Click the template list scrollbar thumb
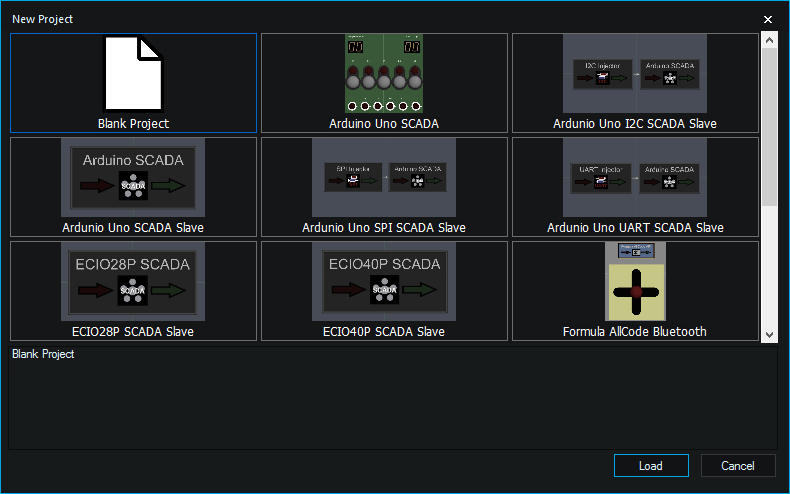This screenshot has width=790, height=494. tap(769, 127)
